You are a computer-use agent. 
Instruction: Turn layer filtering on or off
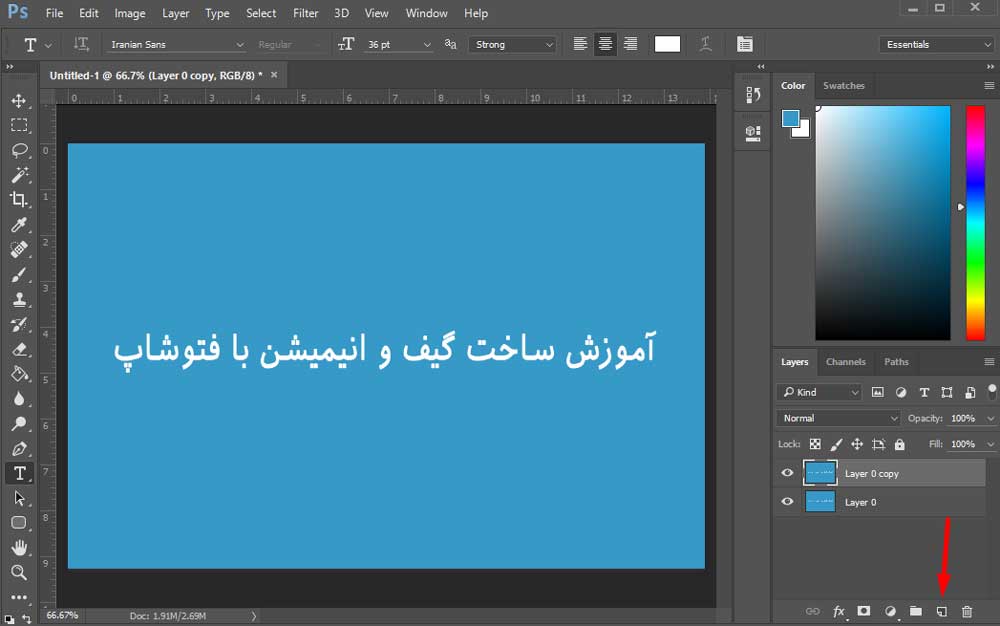(x=992, y=390)
